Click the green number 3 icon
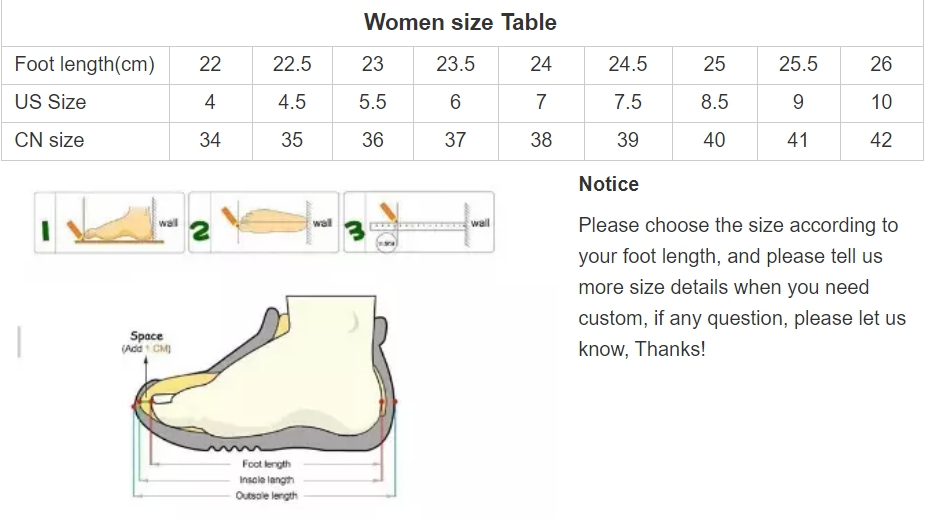 pos(355,230)
